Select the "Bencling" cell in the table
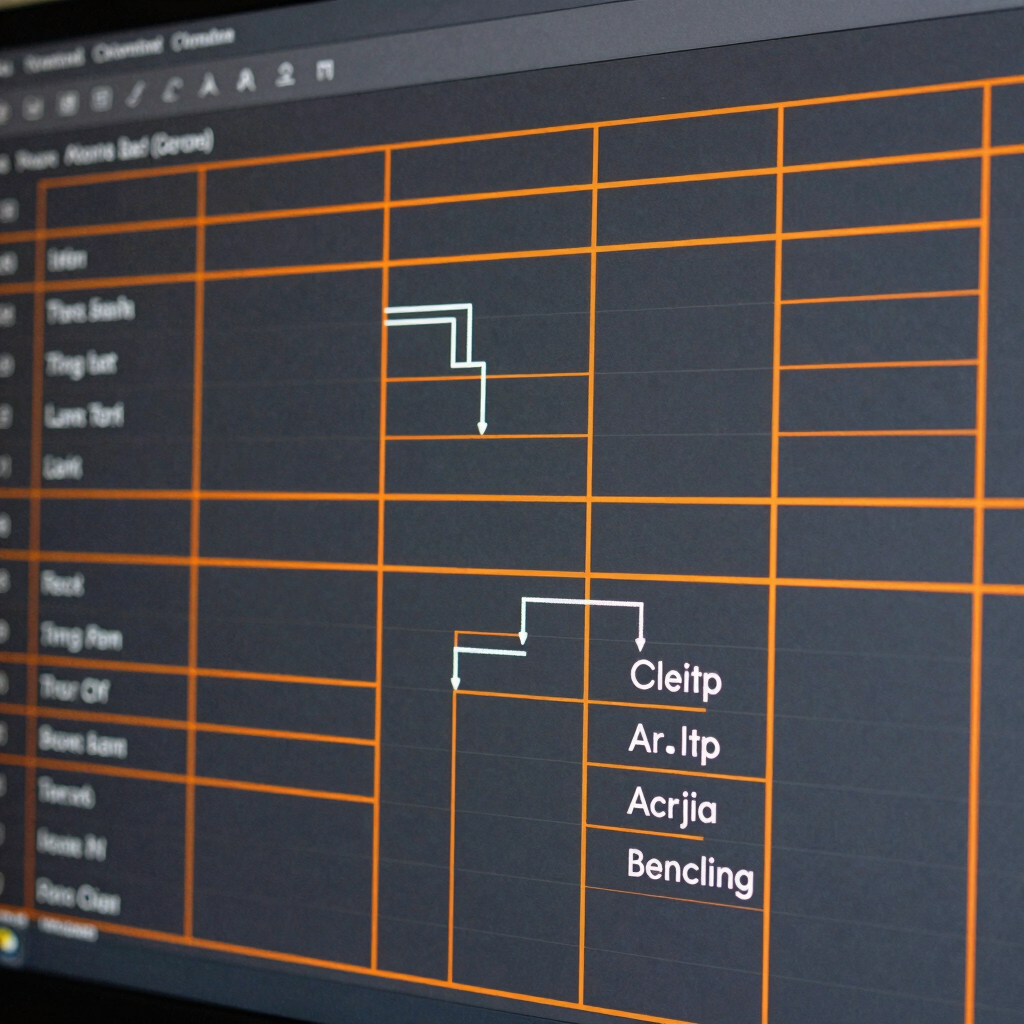The width and height of the screenshot is (1024, 1024). (x=690, y=871)
